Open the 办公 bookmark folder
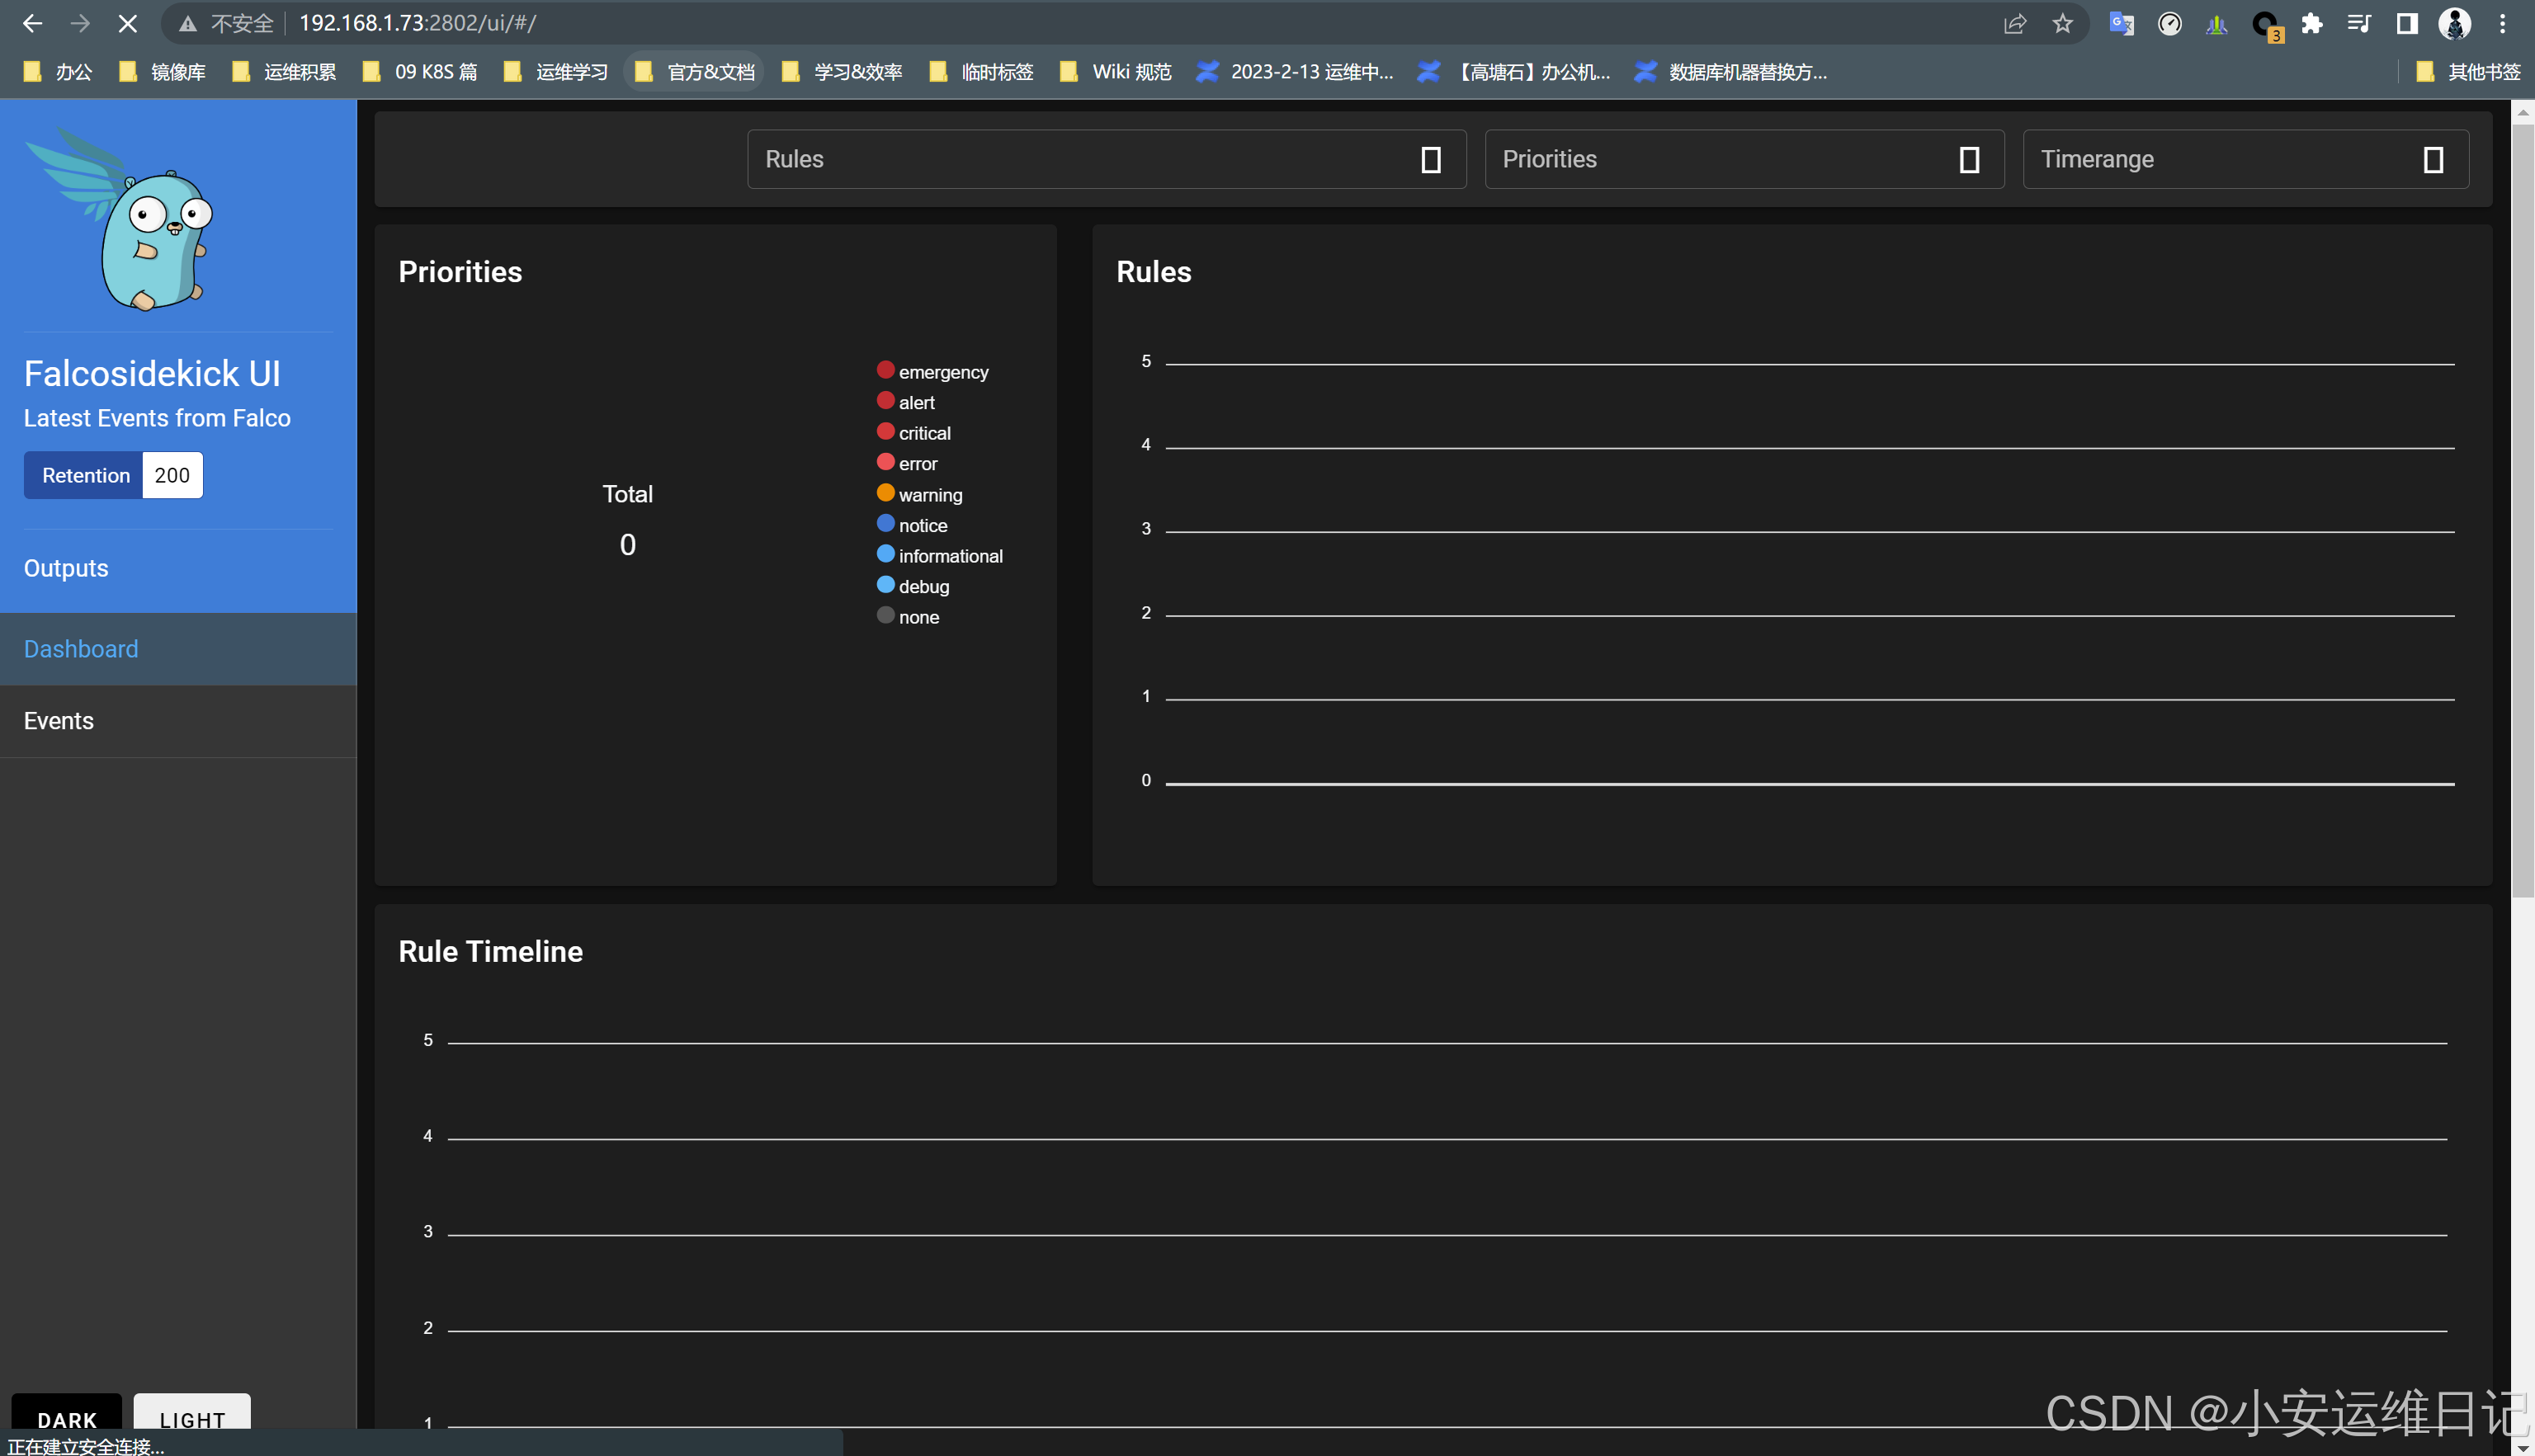The height and width of the screenshot is (1456, 2535). [58, 72]
